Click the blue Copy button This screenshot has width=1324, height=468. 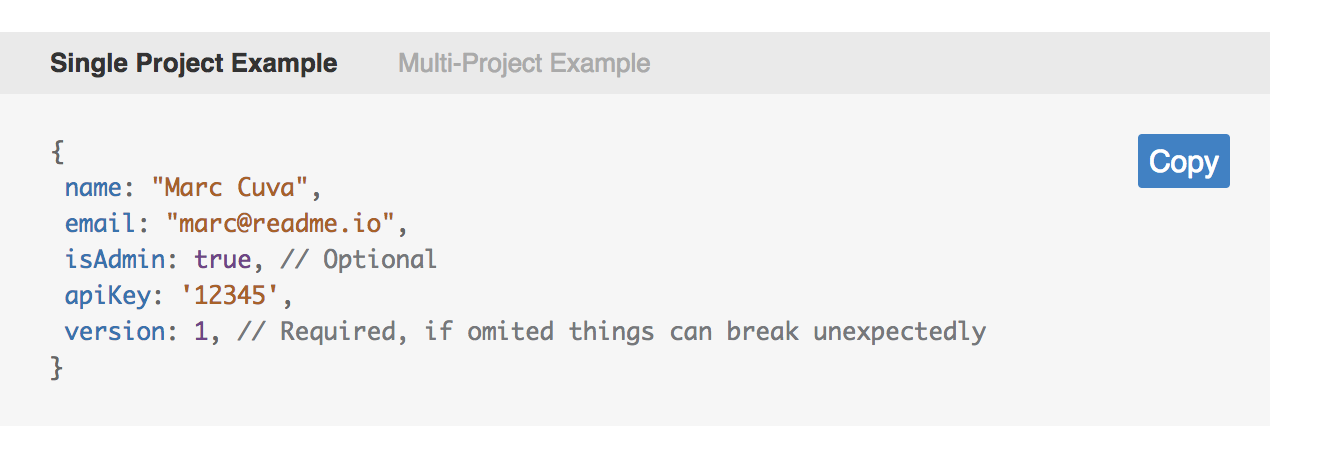point(1183,161)
